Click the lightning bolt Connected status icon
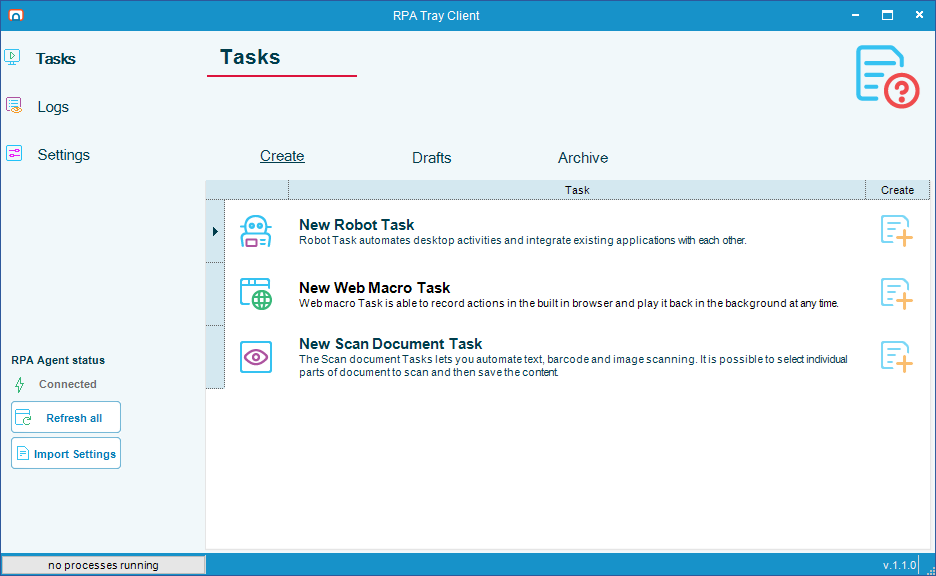 (20, 384)
